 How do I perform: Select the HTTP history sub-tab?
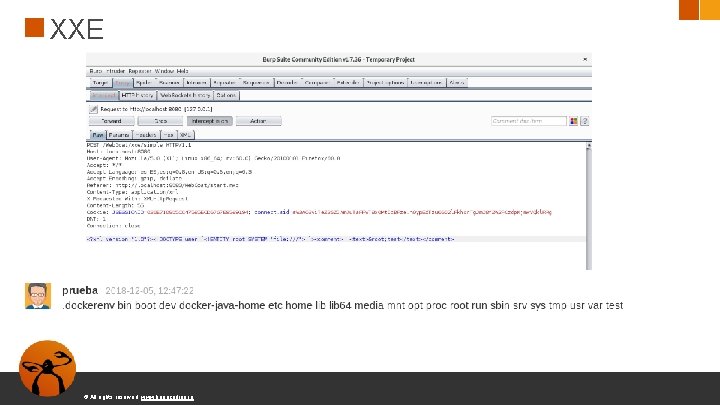(x=138, y=96)
